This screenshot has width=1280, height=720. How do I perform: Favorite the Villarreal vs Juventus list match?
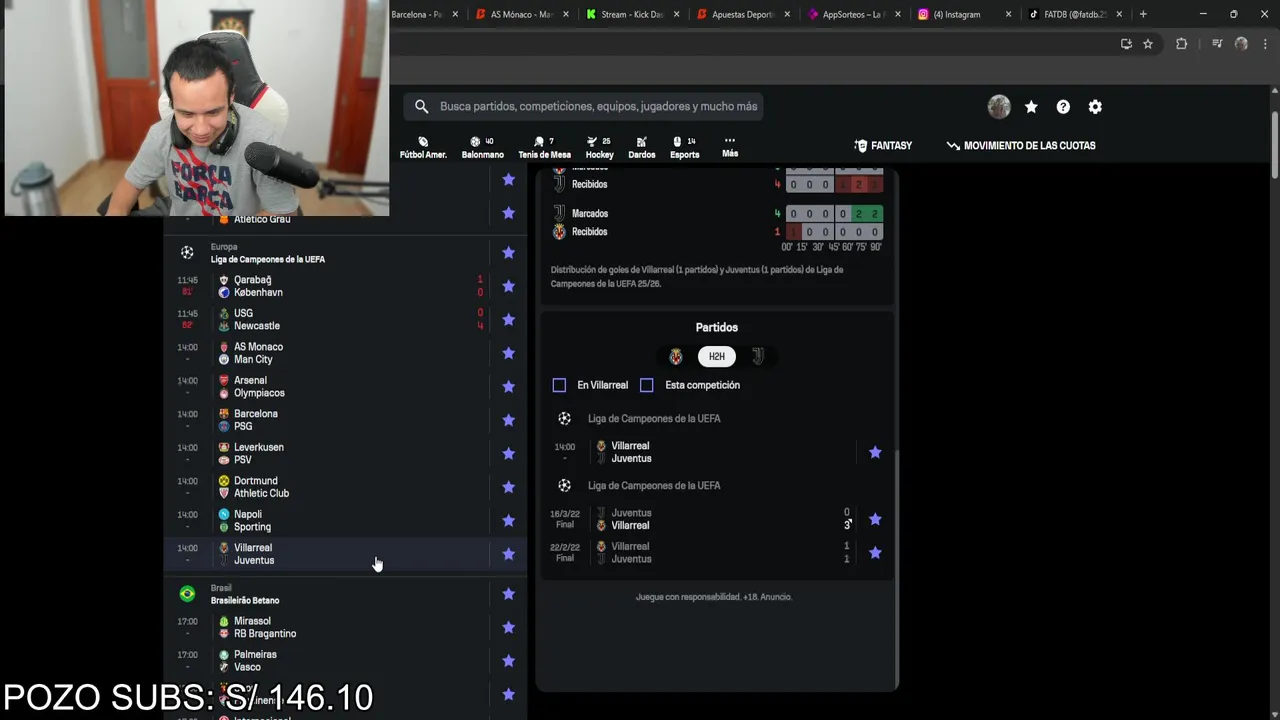508,554
